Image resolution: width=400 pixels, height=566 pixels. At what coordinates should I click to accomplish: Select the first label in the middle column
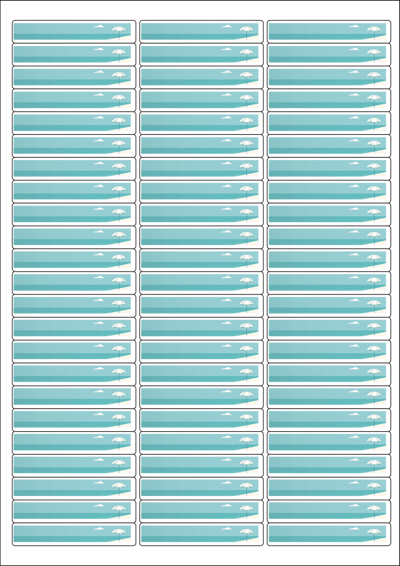coord(201,31)
